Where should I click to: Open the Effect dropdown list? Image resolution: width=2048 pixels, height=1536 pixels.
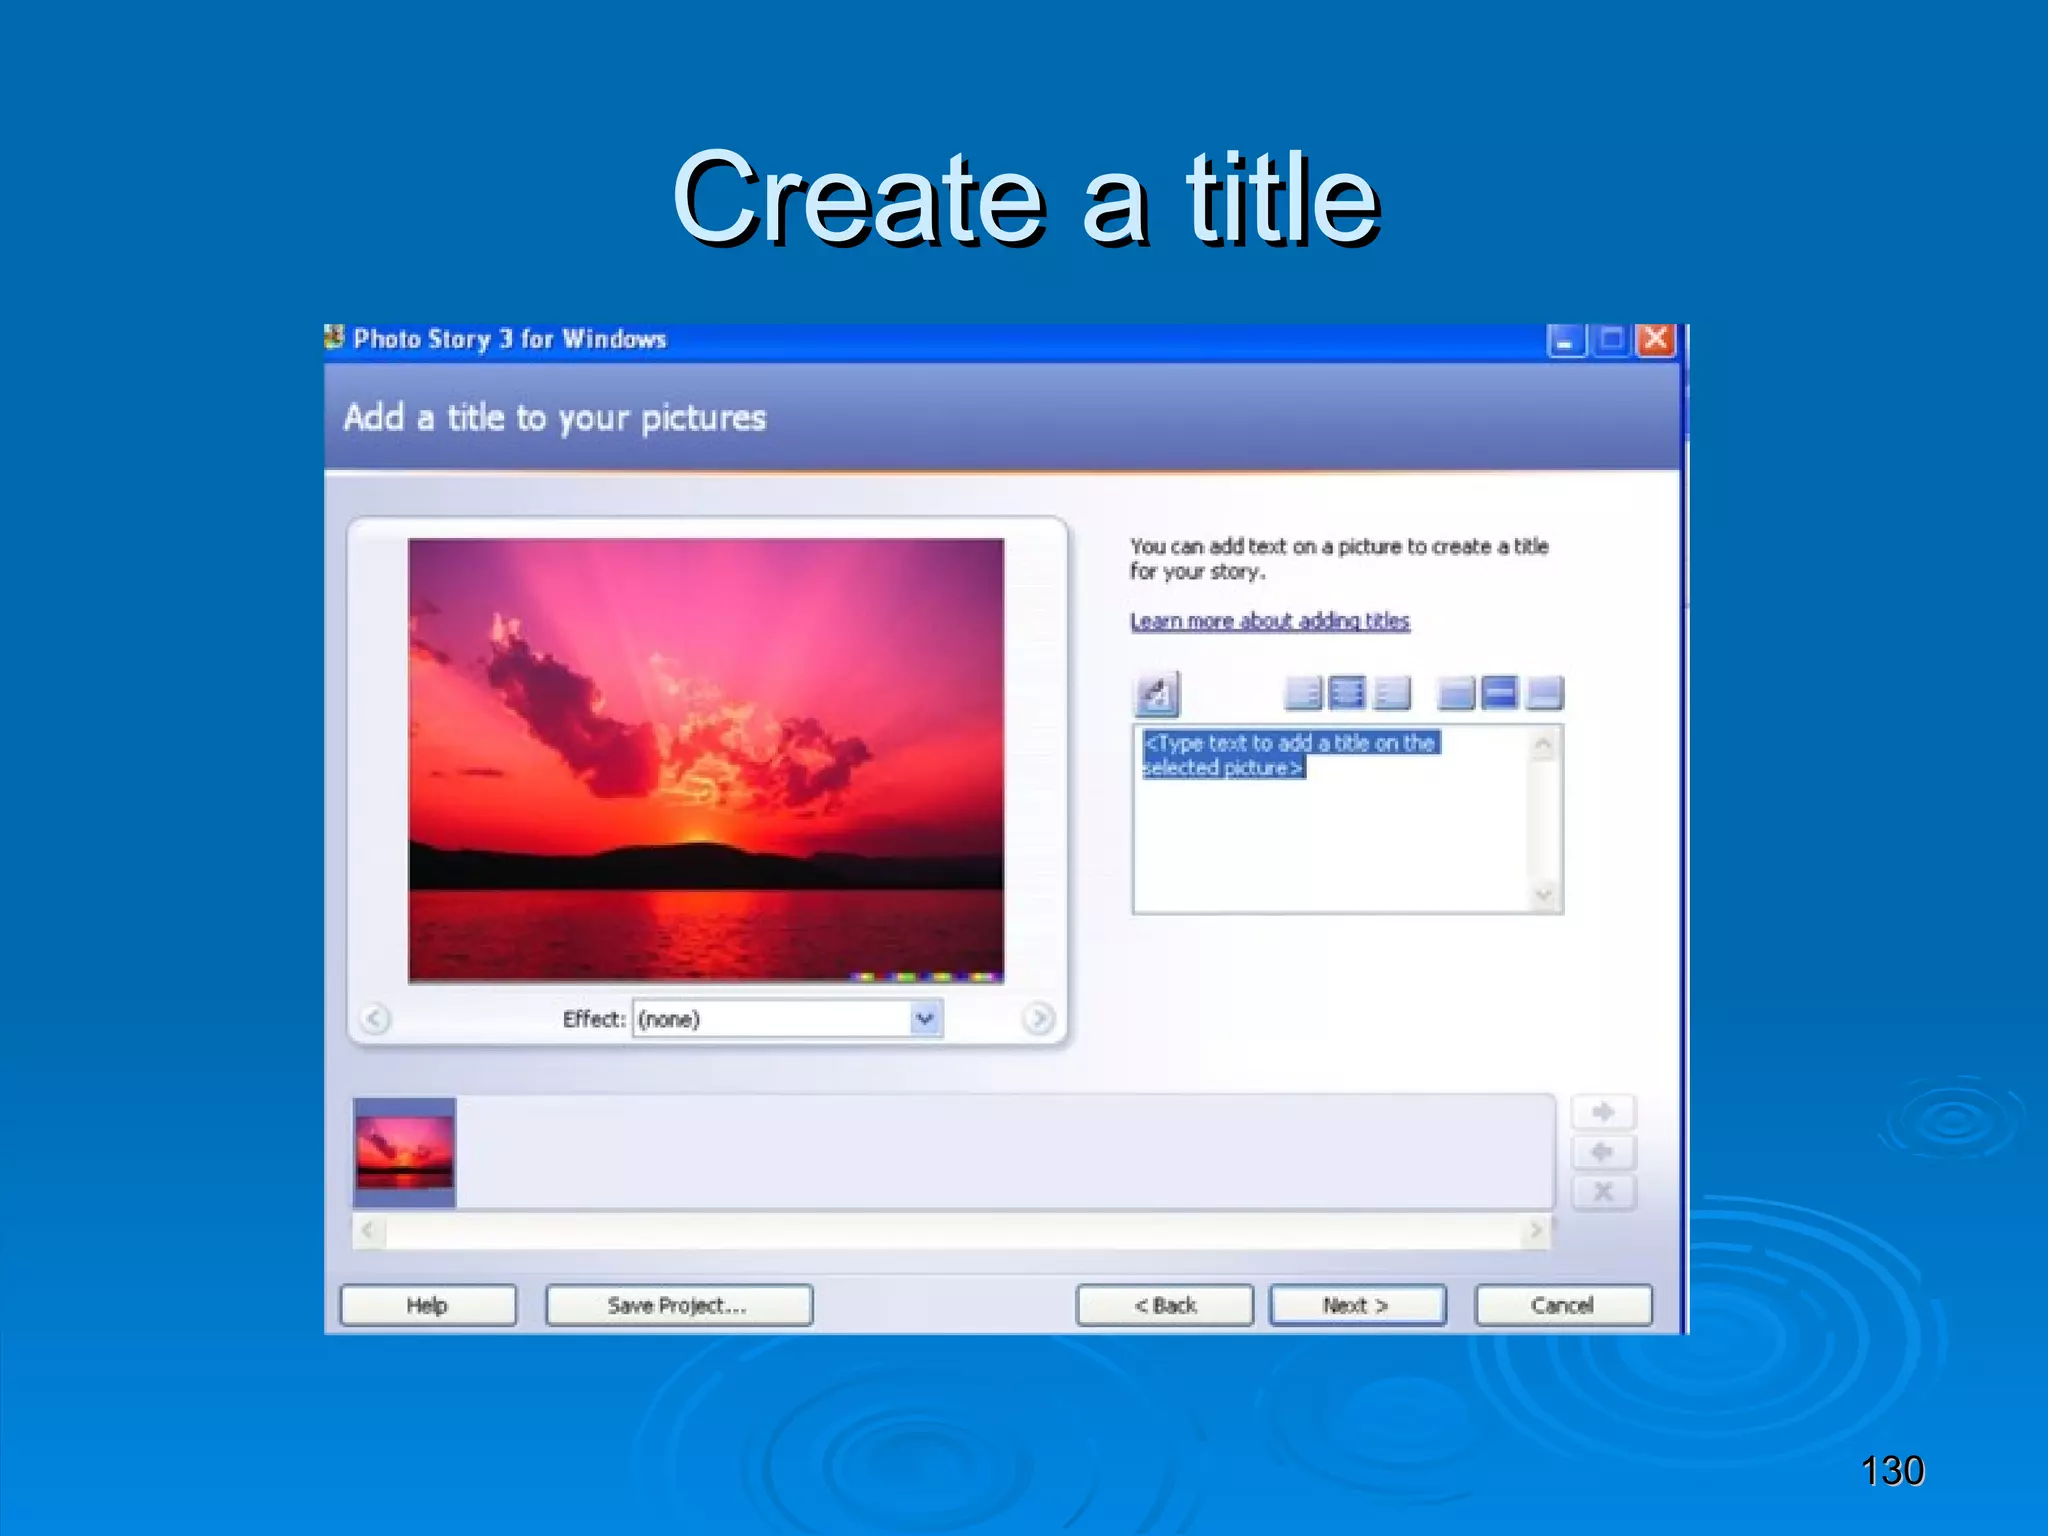(x=925, y=1018)
